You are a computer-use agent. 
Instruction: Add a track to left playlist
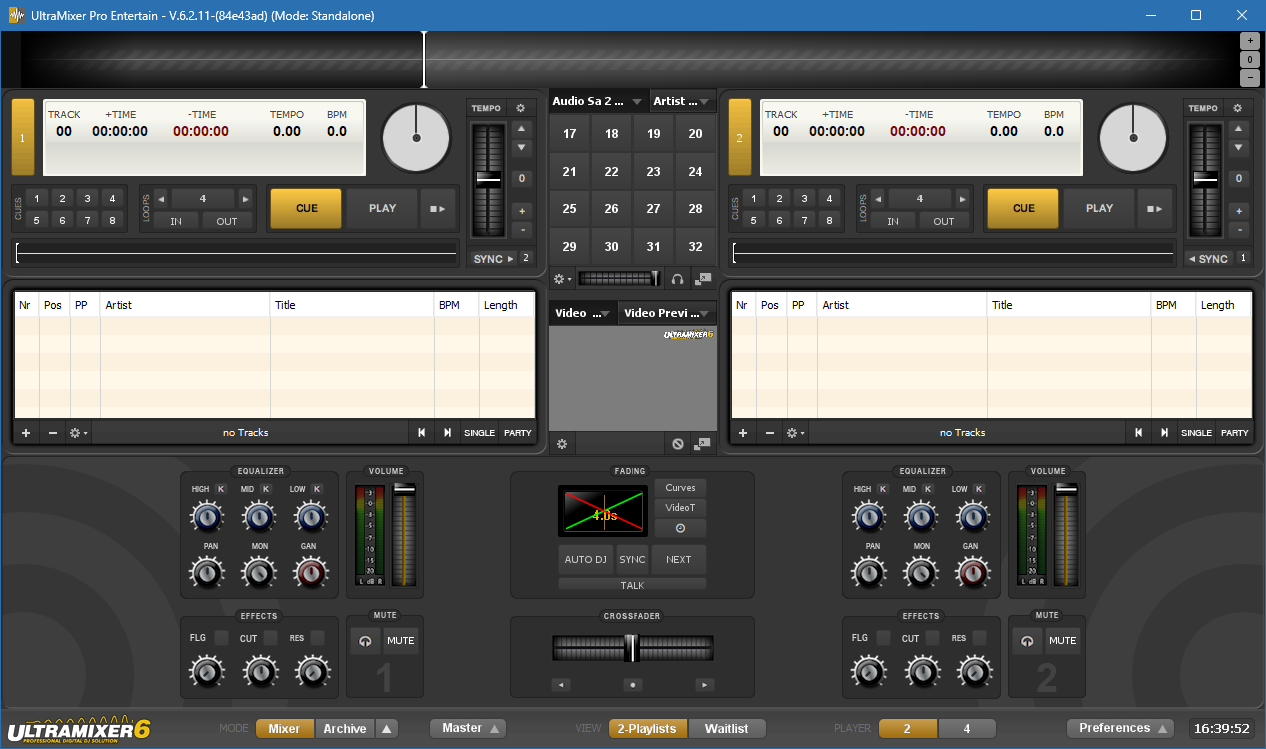[x=26, y=433]
